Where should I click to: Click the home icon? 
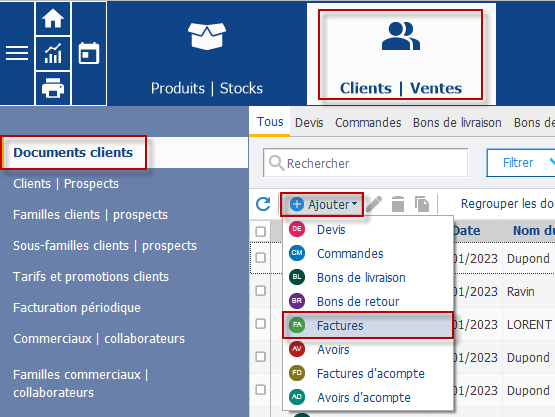point(53,18)
